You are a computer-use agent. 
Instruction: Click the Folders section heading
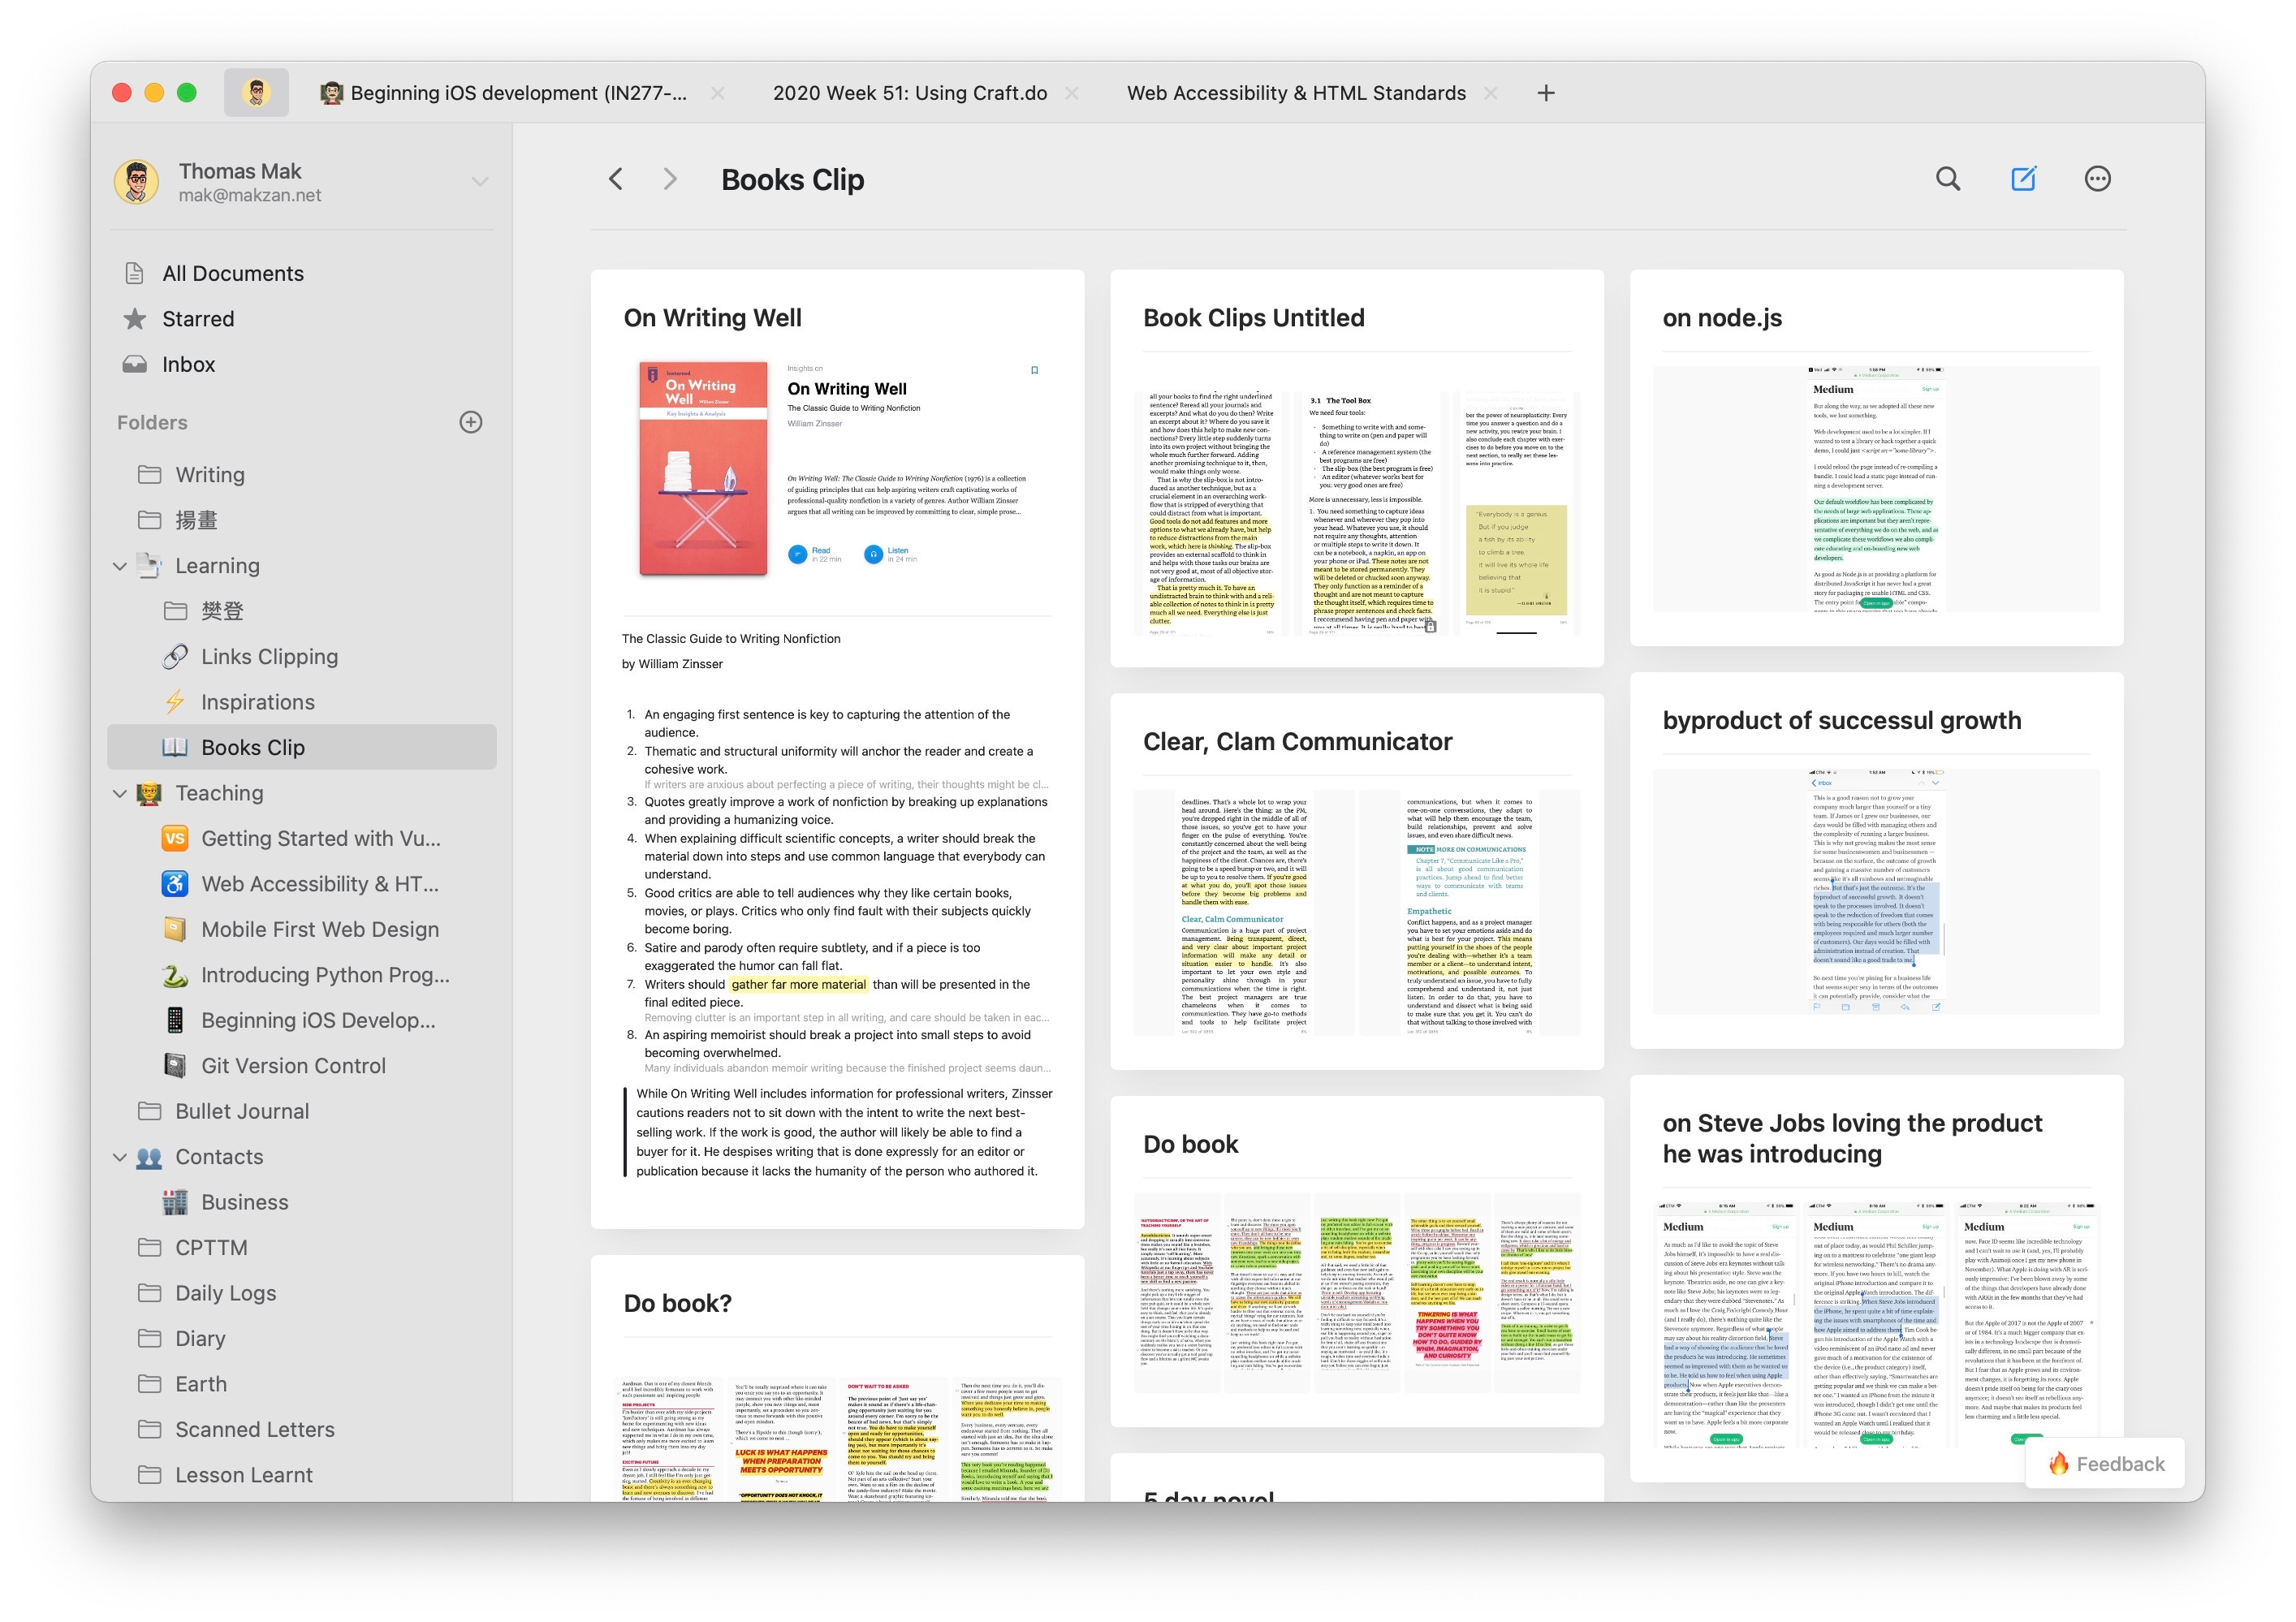(x=152, y=423)
